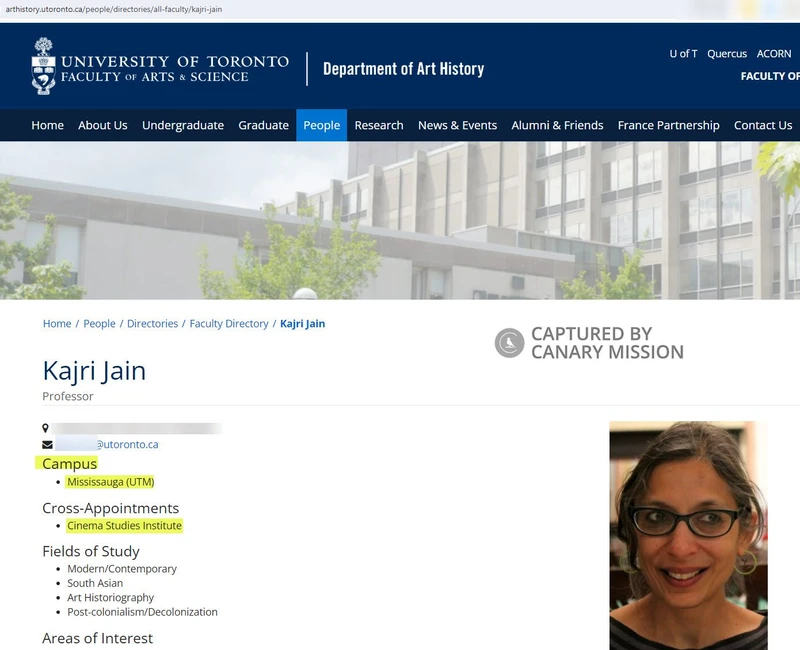The height and width of the screenshot is (650, 800).
Task: Click the Directories breadcrumb link
Action: click(153, 324)
